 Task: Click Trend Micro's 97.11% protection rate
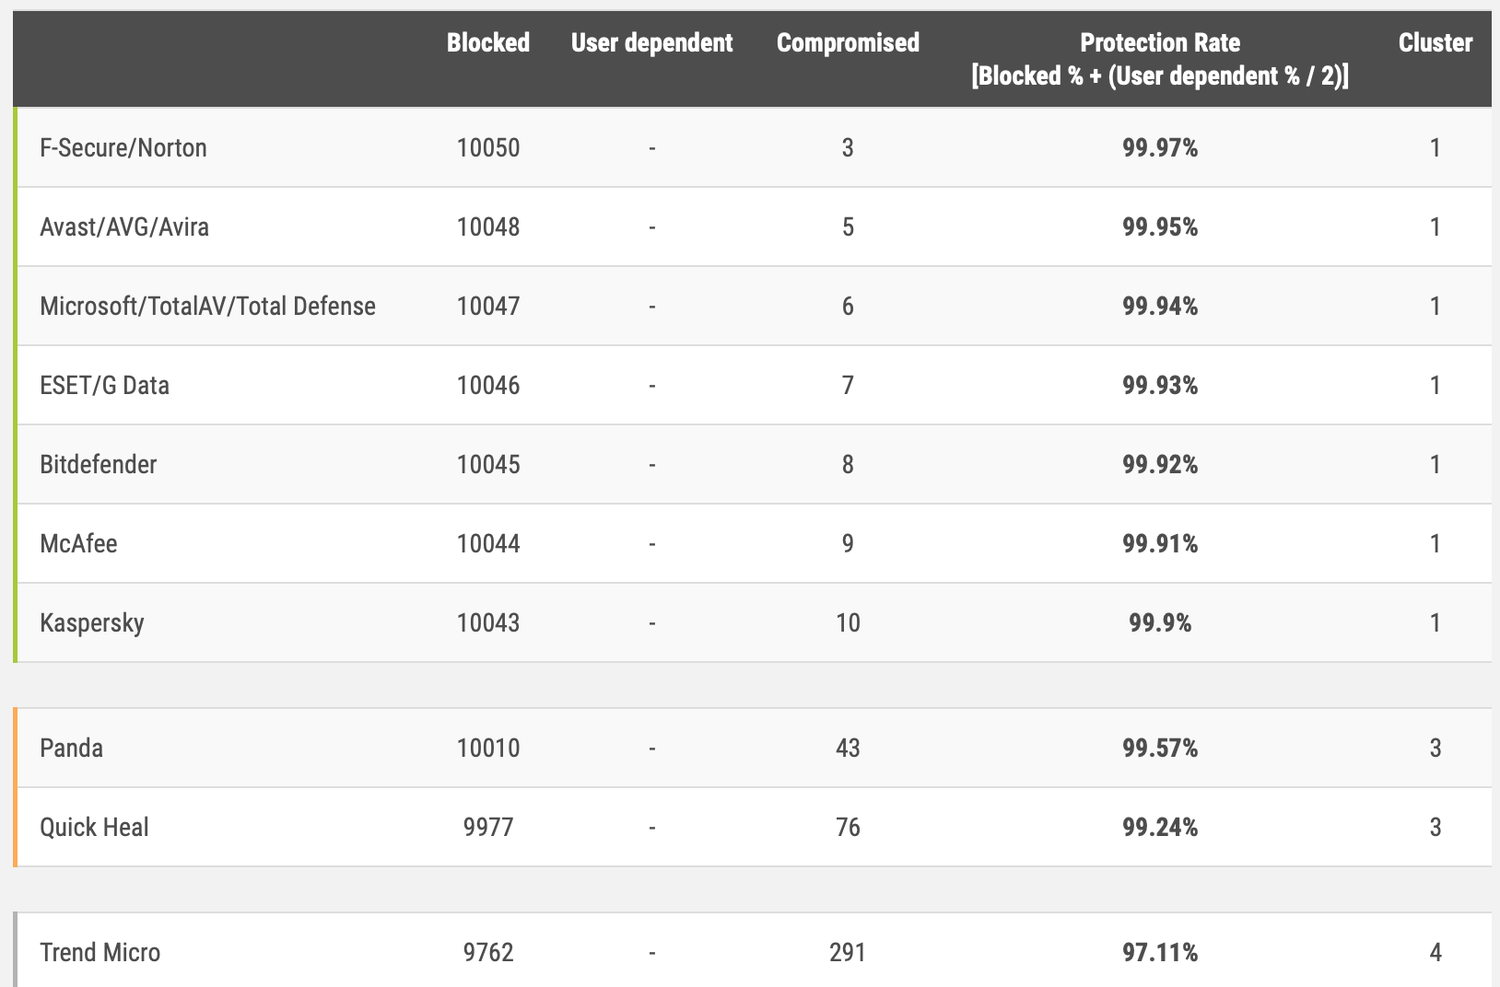1159,952
